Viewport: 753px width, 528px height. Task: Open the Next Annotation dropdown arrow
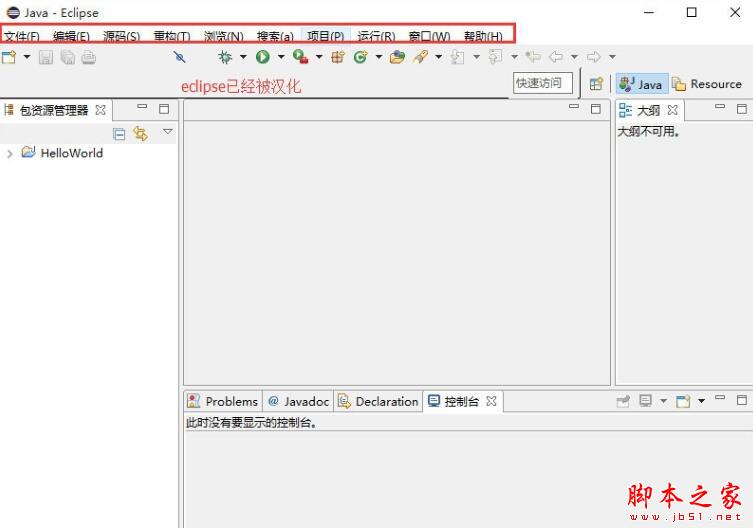[x=476, y=57]
